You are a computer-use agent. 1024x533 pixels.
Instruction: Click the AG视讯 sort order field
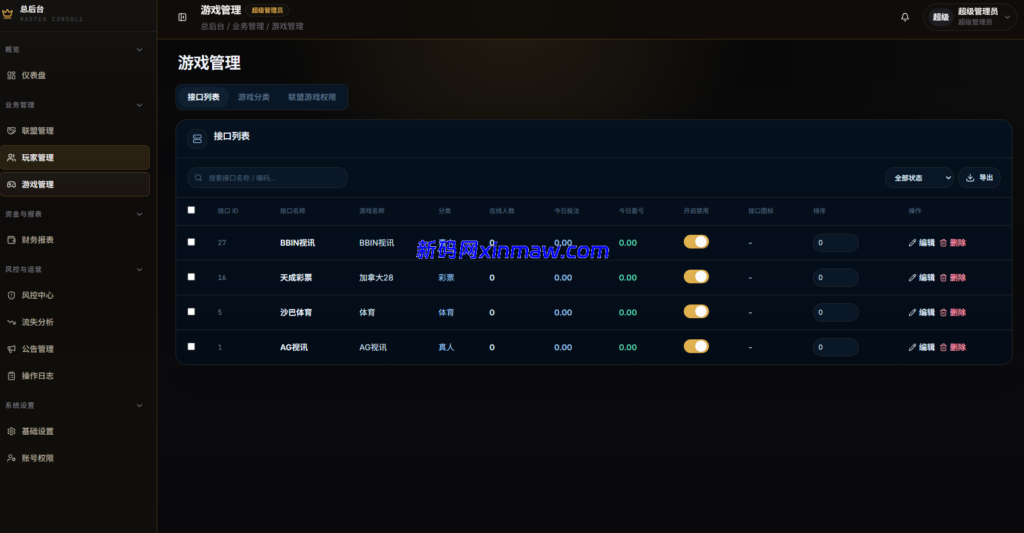(835, 347)
